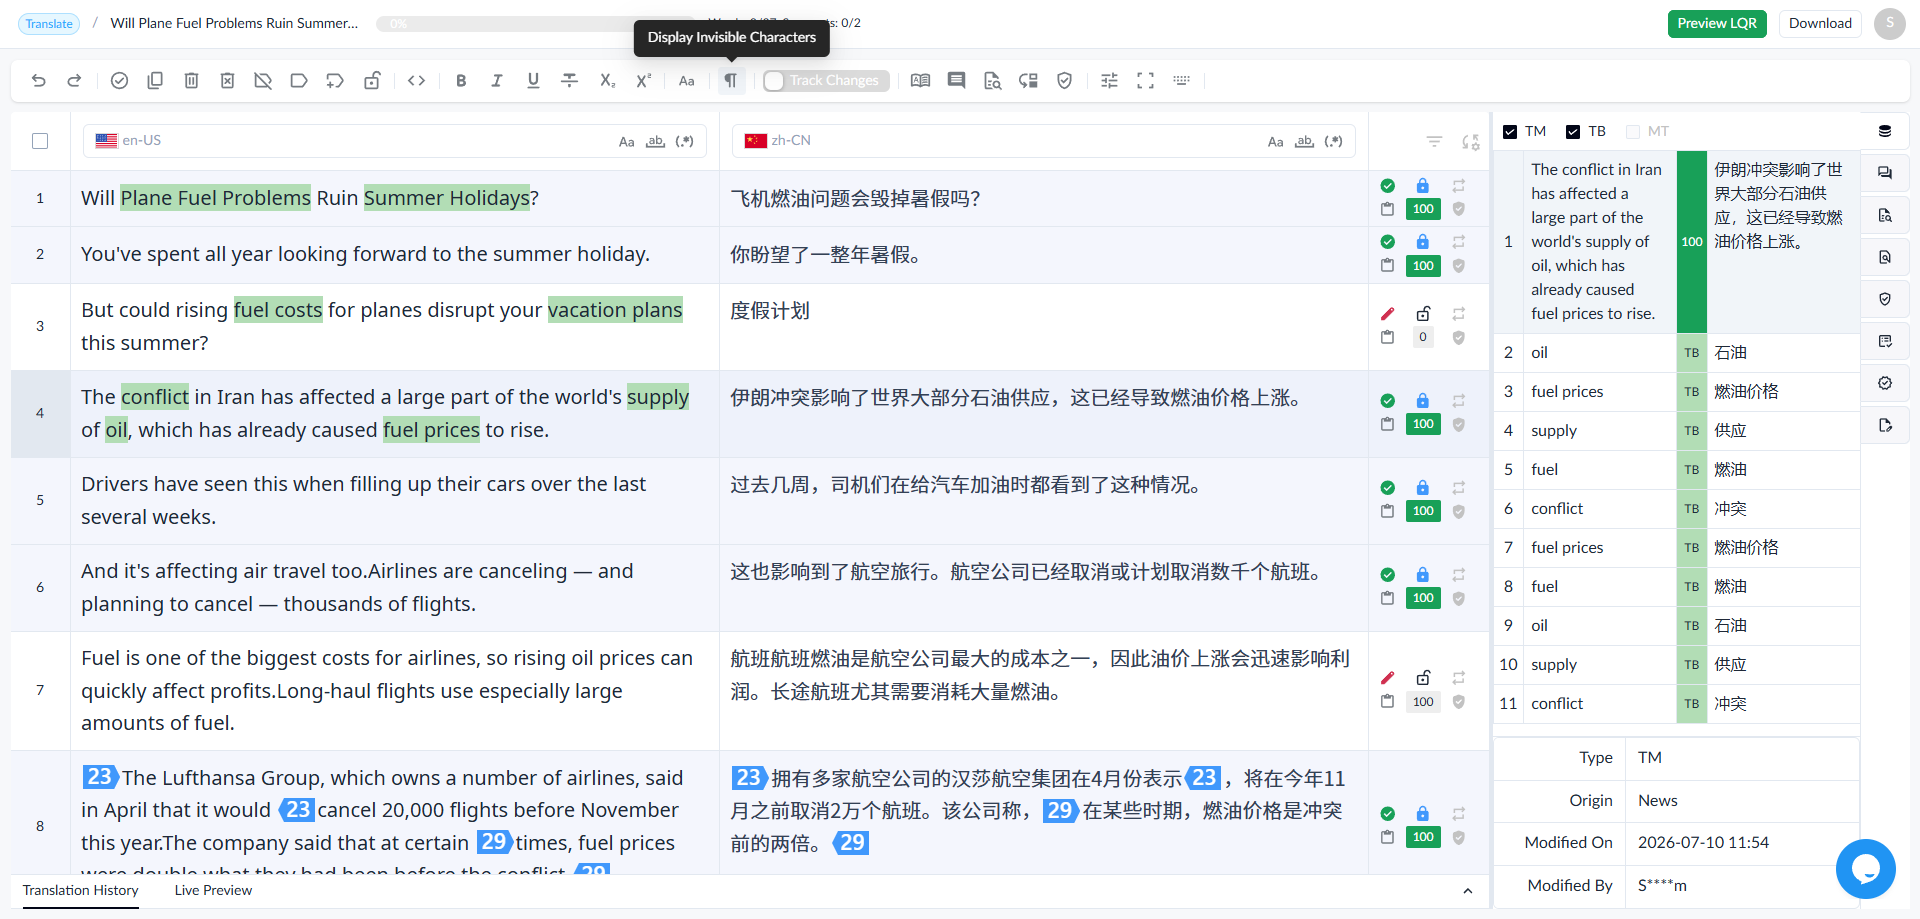This screenshot has width=1920, height=919.
Task: Apply Strikethrough formatting from toolbar
Action: click(570, 81)
